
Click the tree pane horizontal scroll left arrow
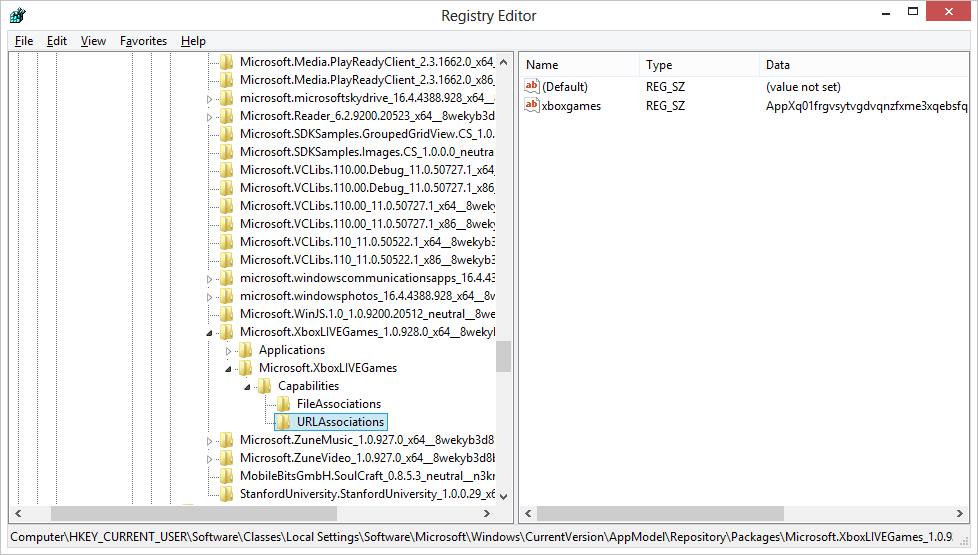(18, 513)
